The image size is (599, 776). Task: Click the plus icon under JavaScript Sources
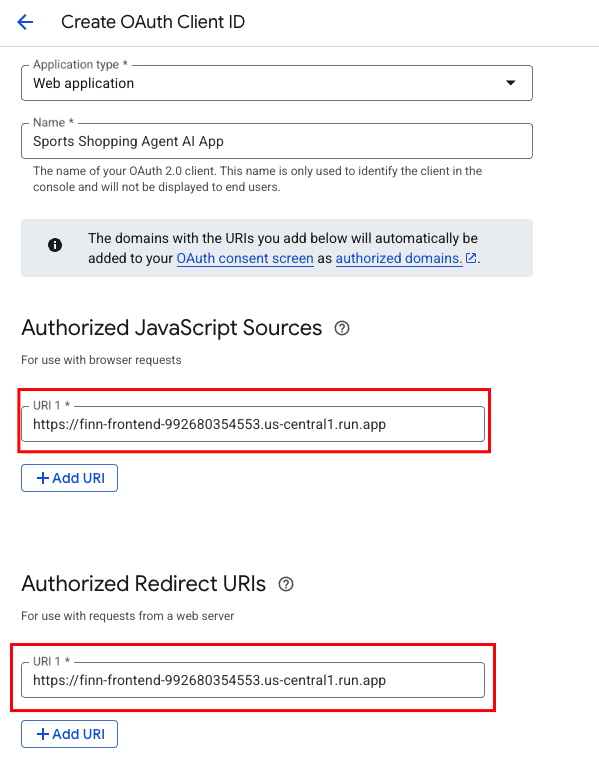pos(43,478)
